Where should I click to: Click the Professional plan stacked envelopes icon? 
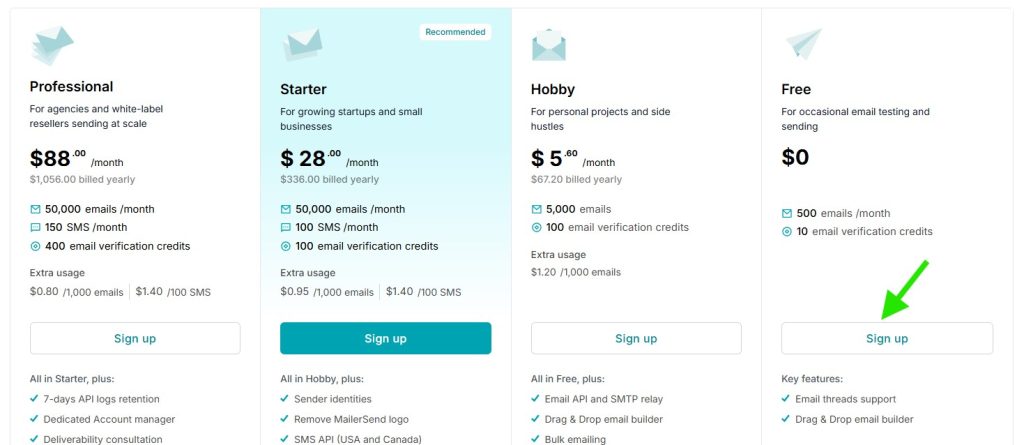click(52, 47)
